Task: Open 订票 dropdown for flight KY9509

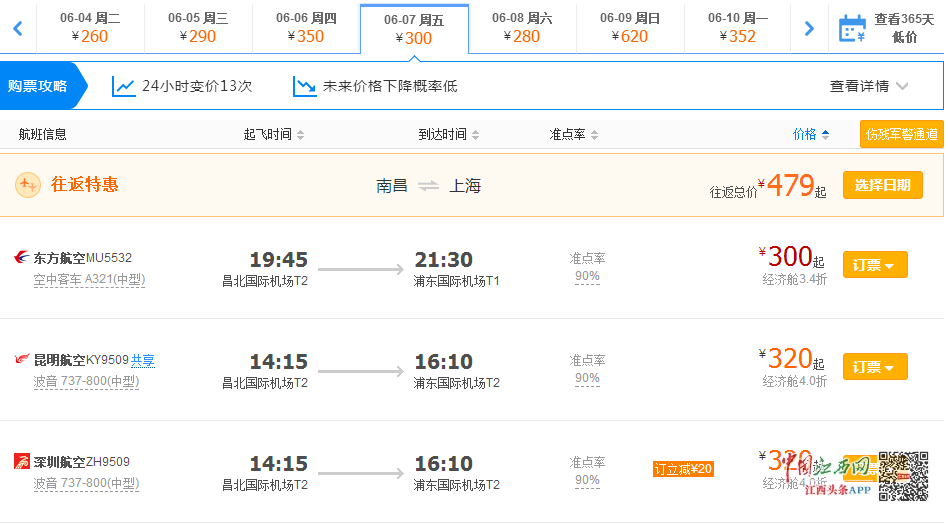Action: tap(875, 367)
